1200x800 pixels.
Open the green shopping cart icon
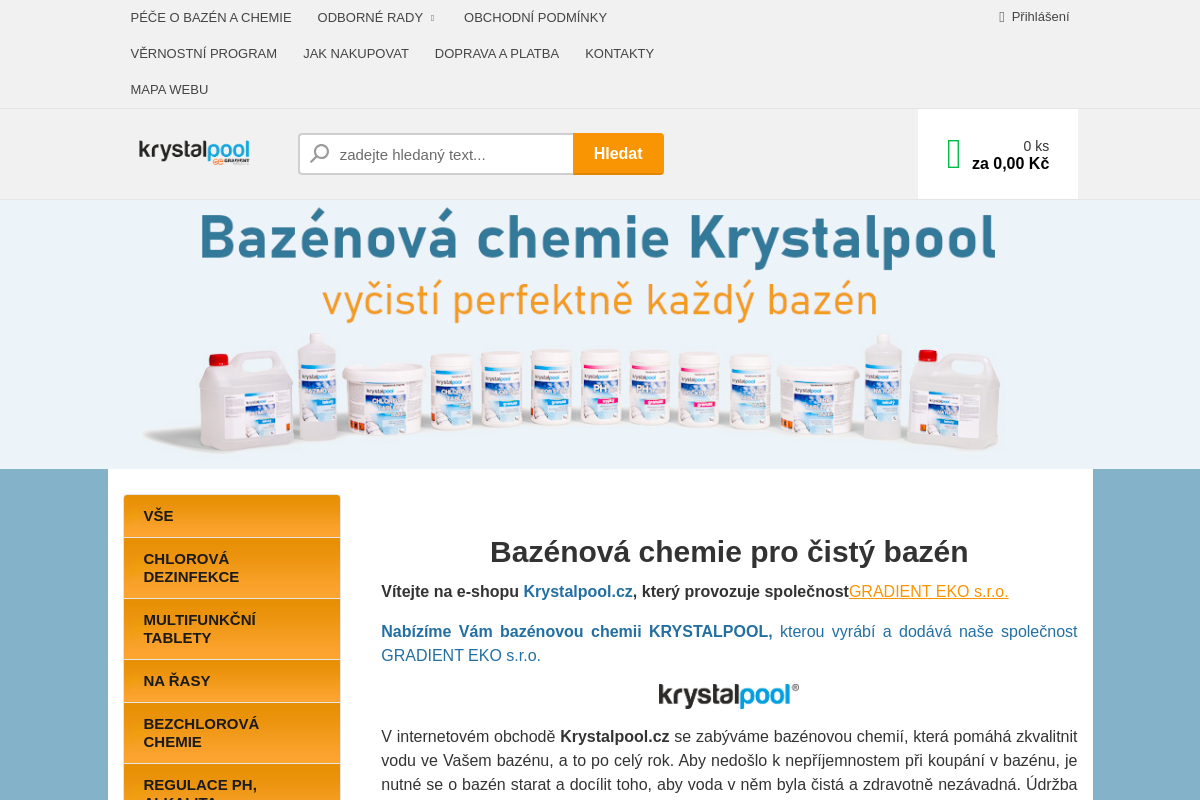[x=951, y=152]
